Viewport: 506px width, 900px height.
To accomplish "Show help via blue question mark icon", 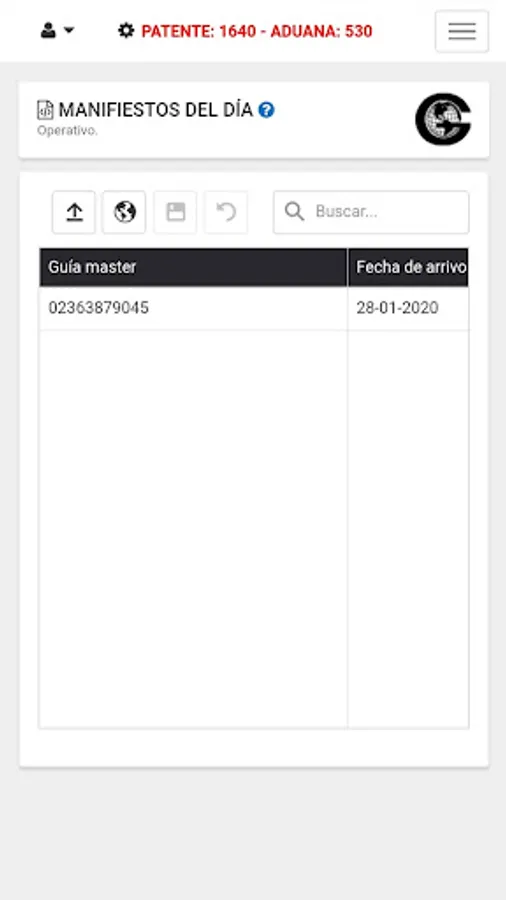I will (x=266, y=110).
